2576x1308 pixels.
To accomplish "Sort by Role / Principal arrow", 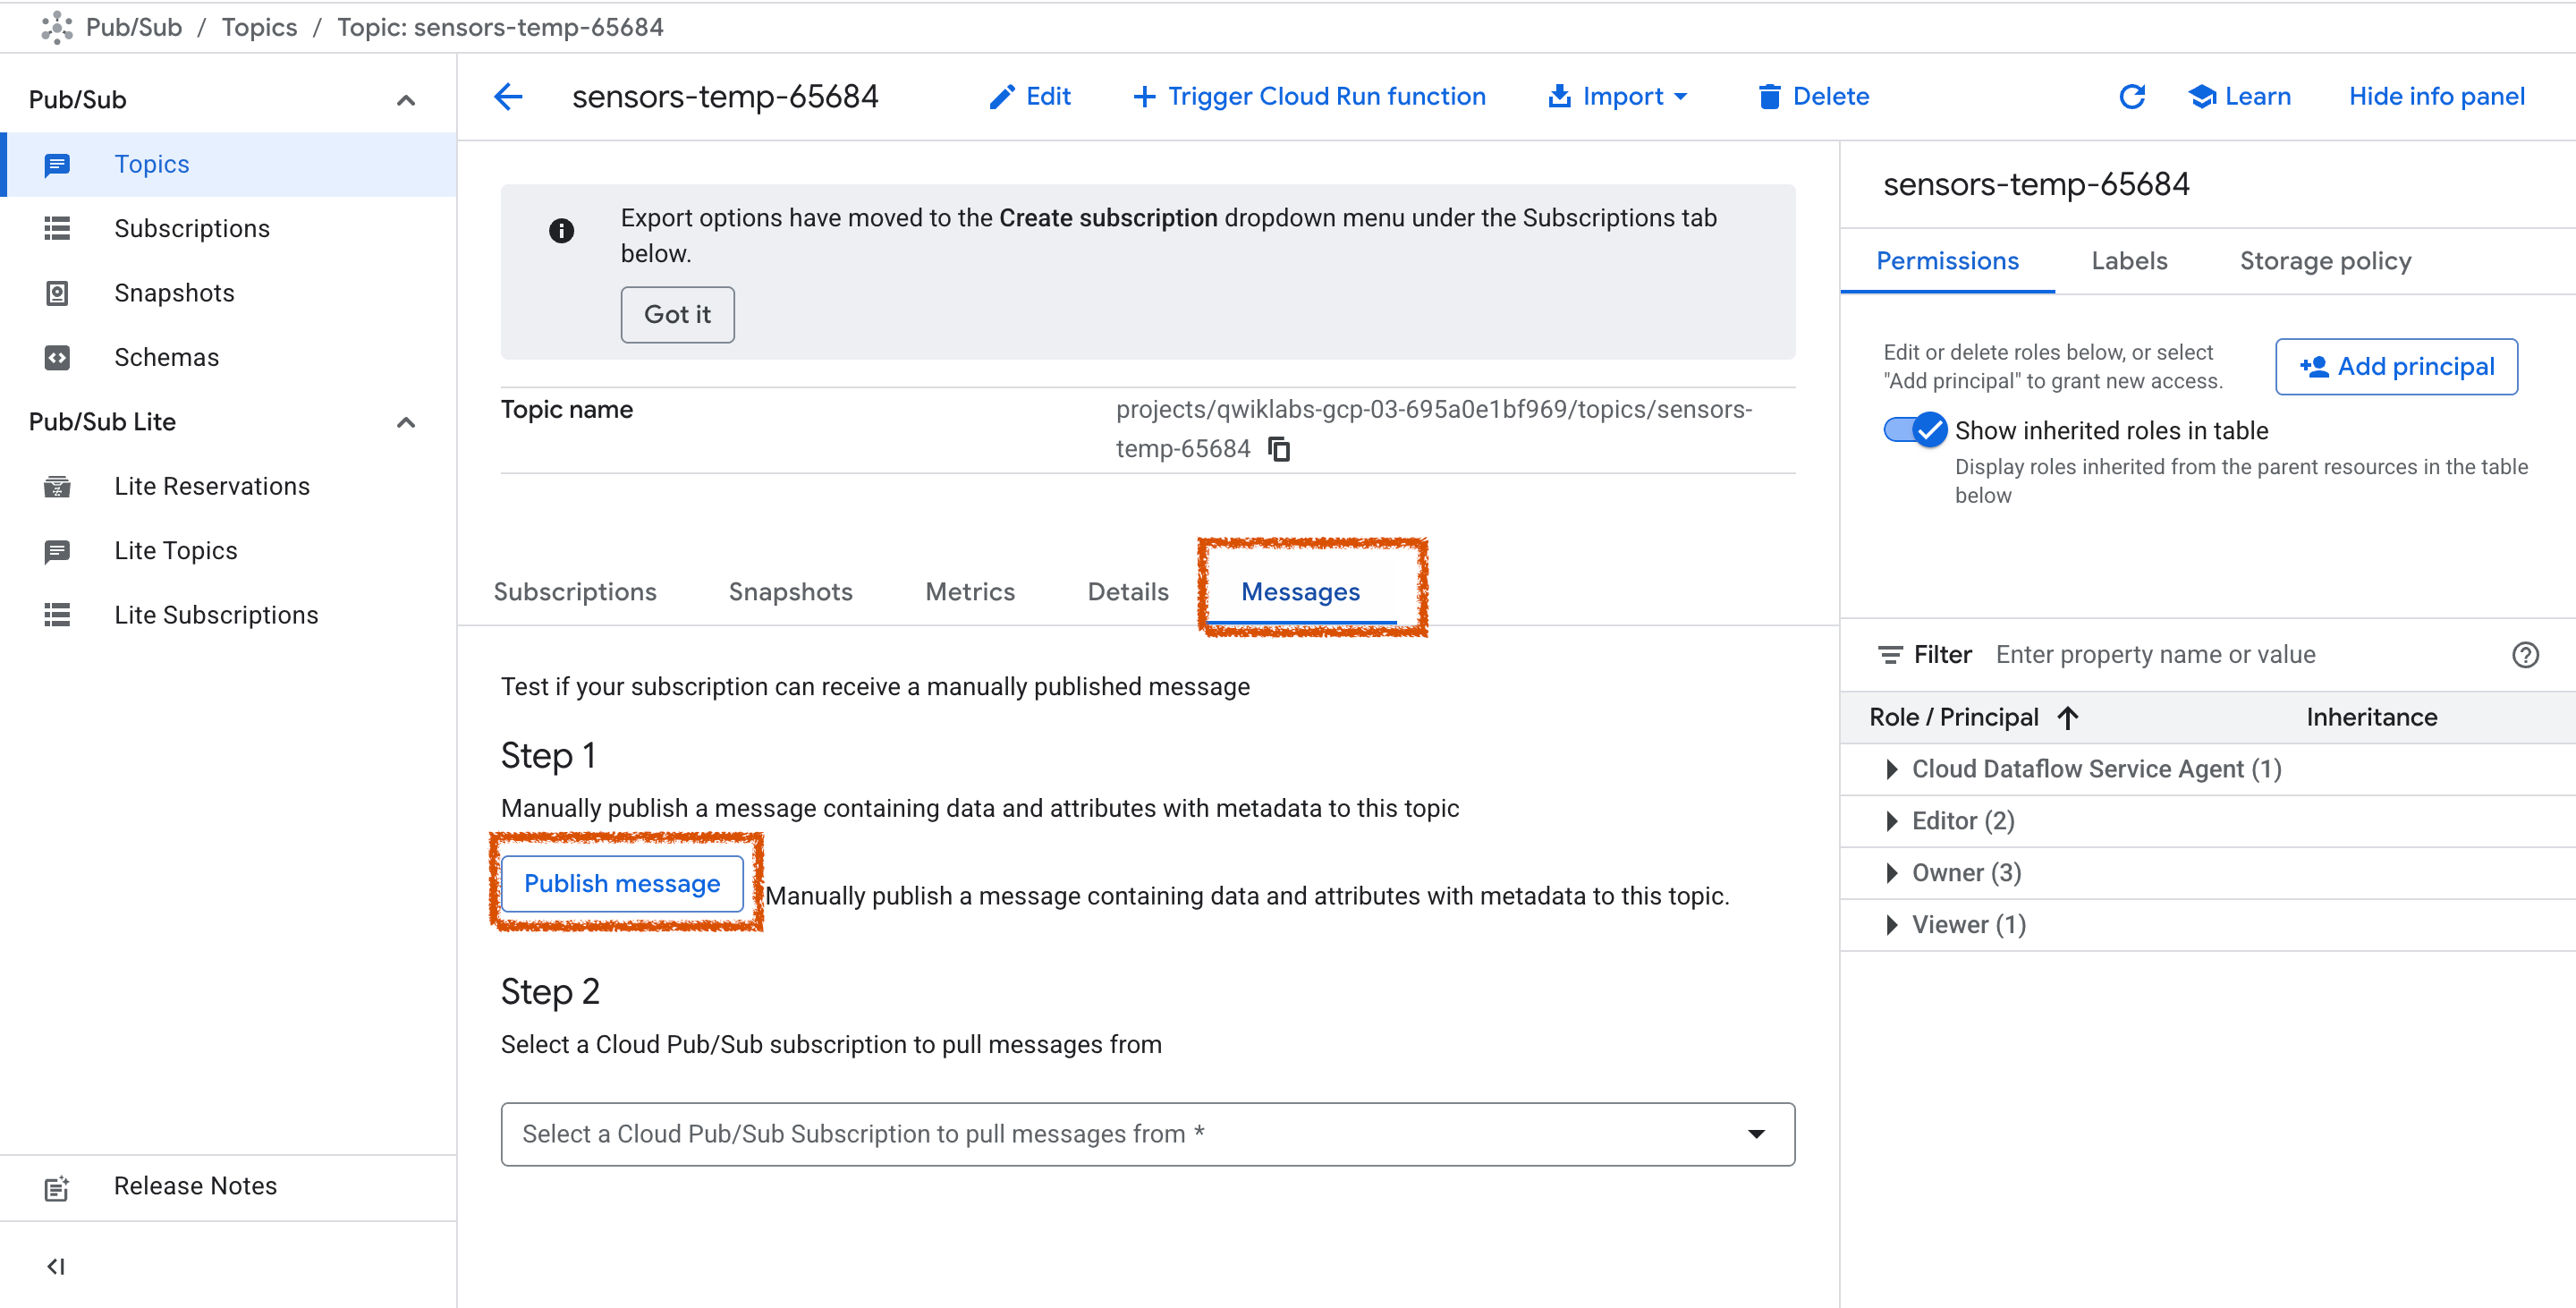I will click(2068, 717).
